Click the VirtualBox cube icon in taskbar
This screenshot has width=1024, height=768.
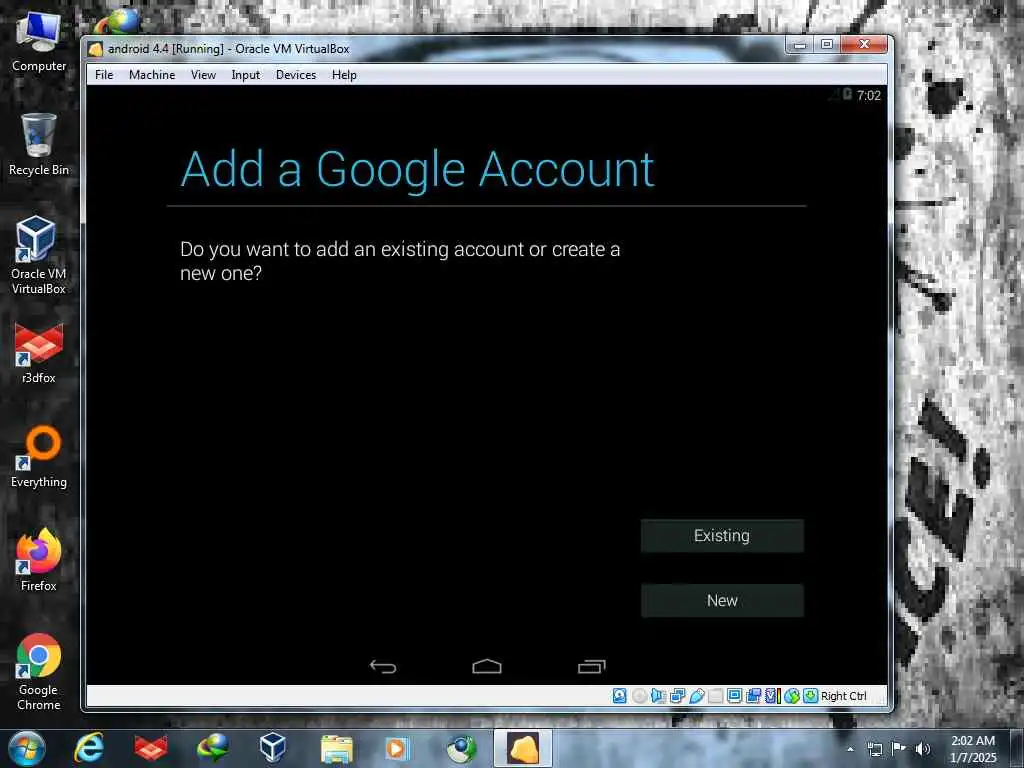pos(272,748)
